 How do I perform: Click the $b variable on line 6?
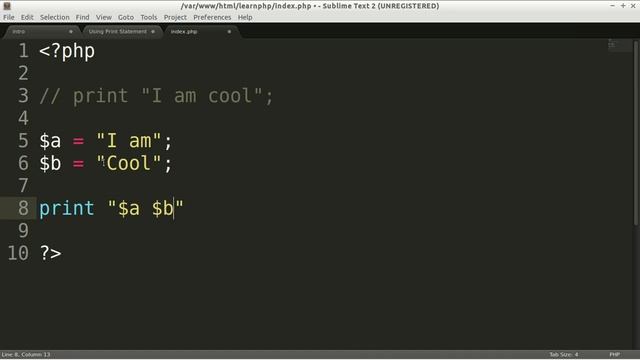pos(50,164)
